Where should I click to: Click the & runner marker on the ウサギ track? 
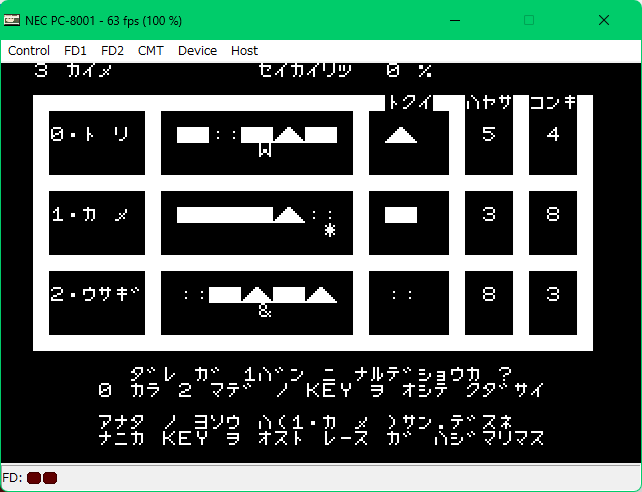[x=265, y=310]
